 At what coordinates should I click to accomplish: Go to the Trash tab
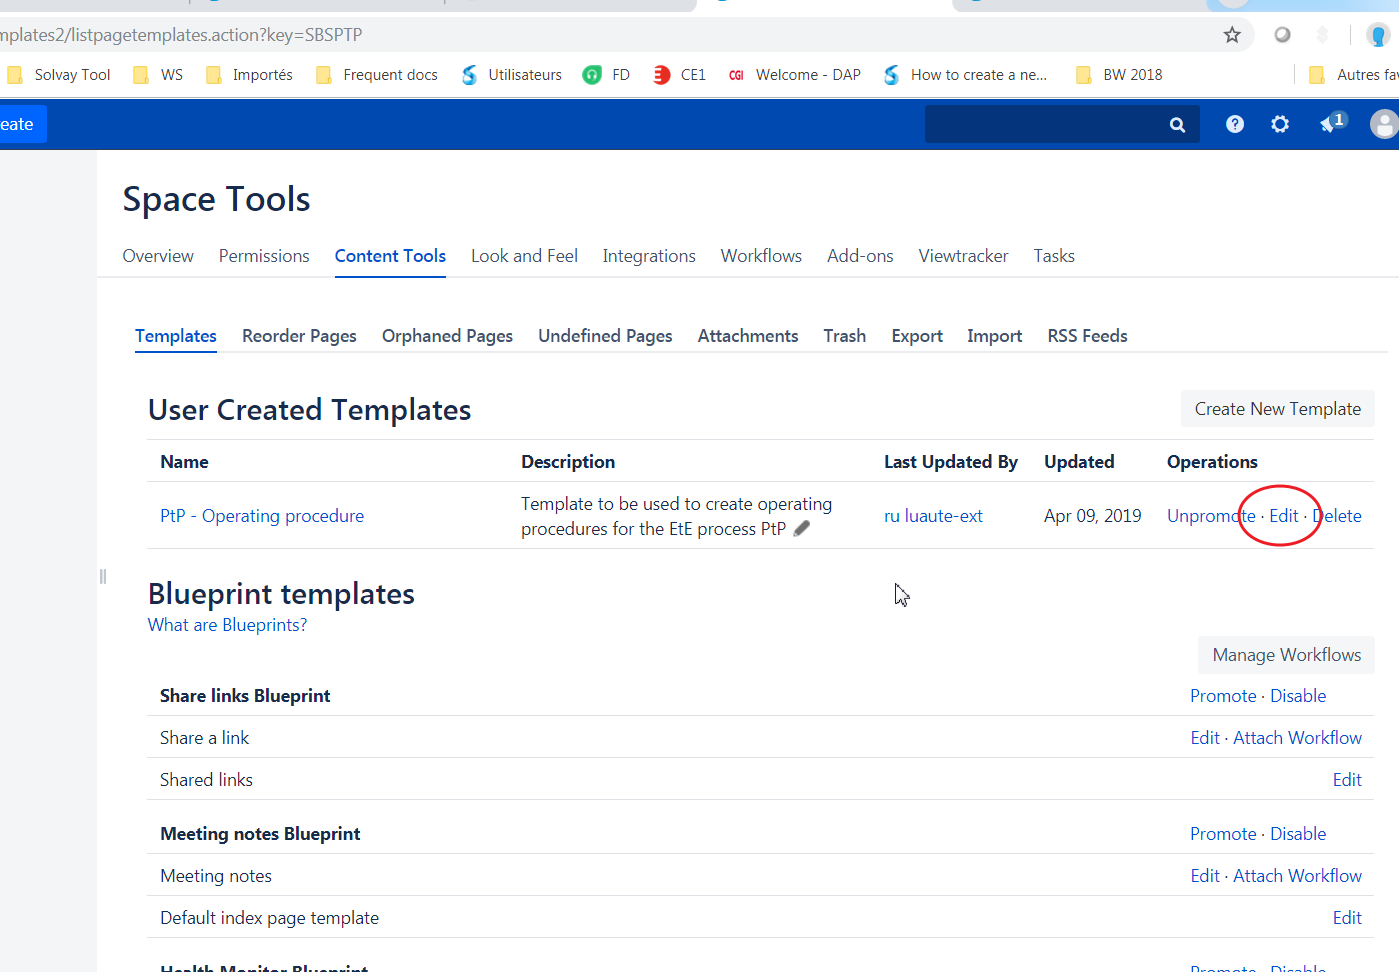point(844,336)
